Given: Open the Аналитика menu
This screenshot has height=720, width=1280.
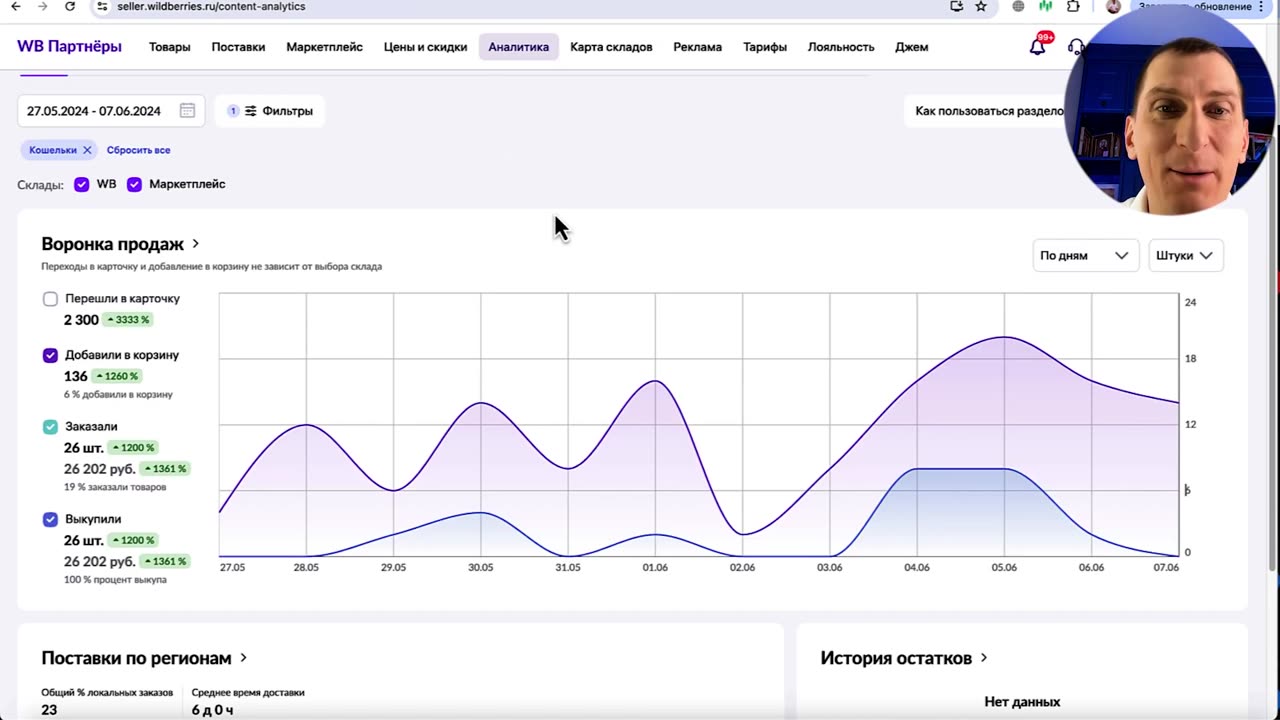Looking at the screenshot, I should pyautogui.click(x=518, y=47).
